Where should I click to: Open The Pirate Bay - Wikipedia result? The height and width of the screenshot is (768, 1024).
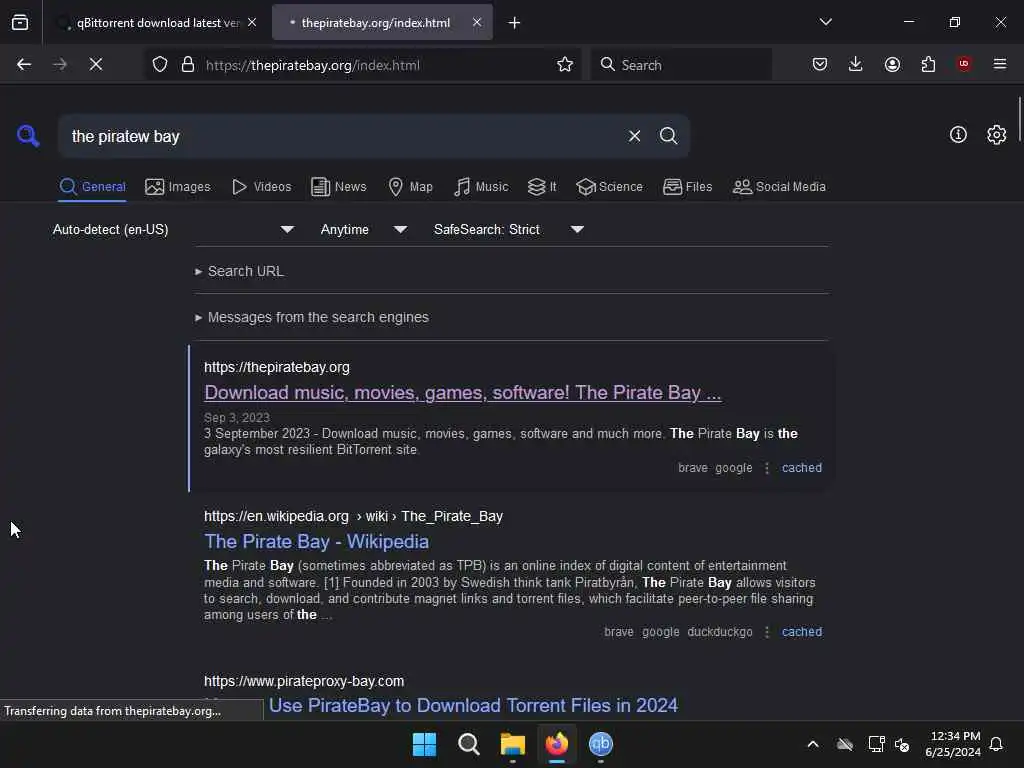coord(316,541)
